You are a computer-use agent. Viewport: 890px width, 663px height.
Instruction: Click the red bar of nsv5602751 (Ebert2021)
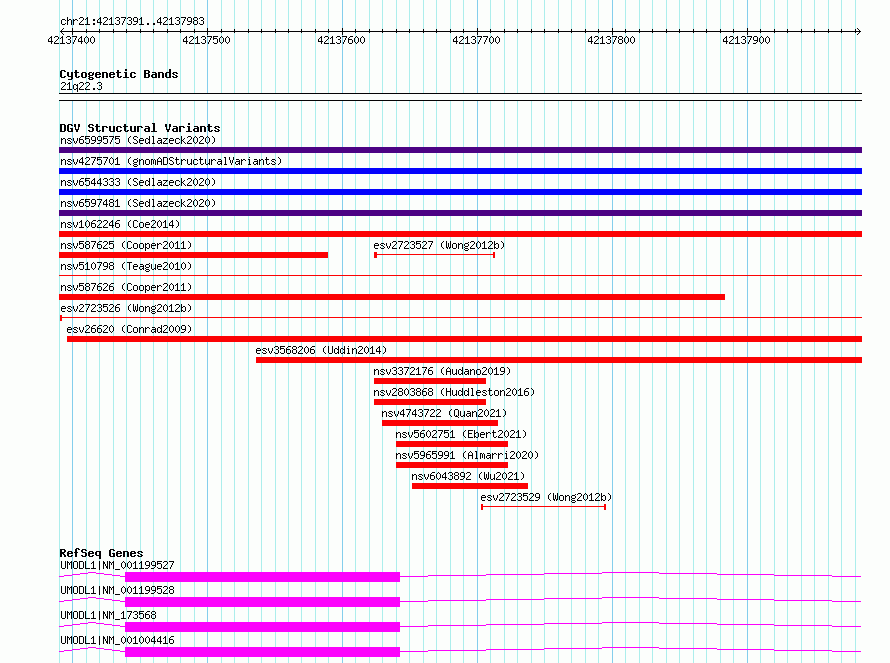[x=452, y=444]
